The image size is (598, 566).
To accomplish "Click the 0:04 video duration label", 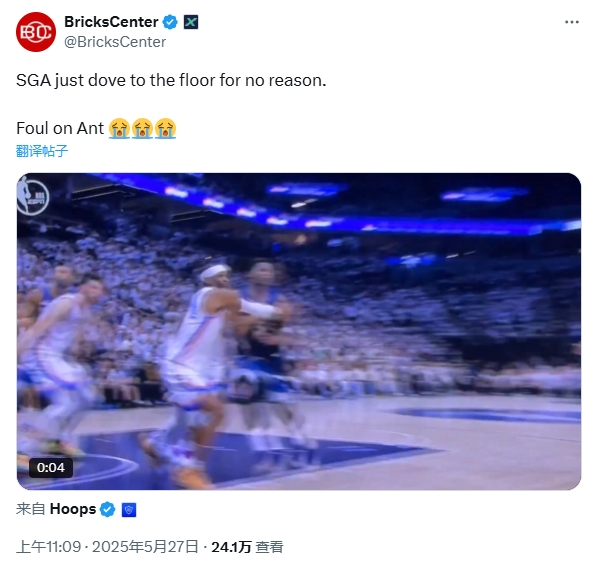I will coord(51,468).
